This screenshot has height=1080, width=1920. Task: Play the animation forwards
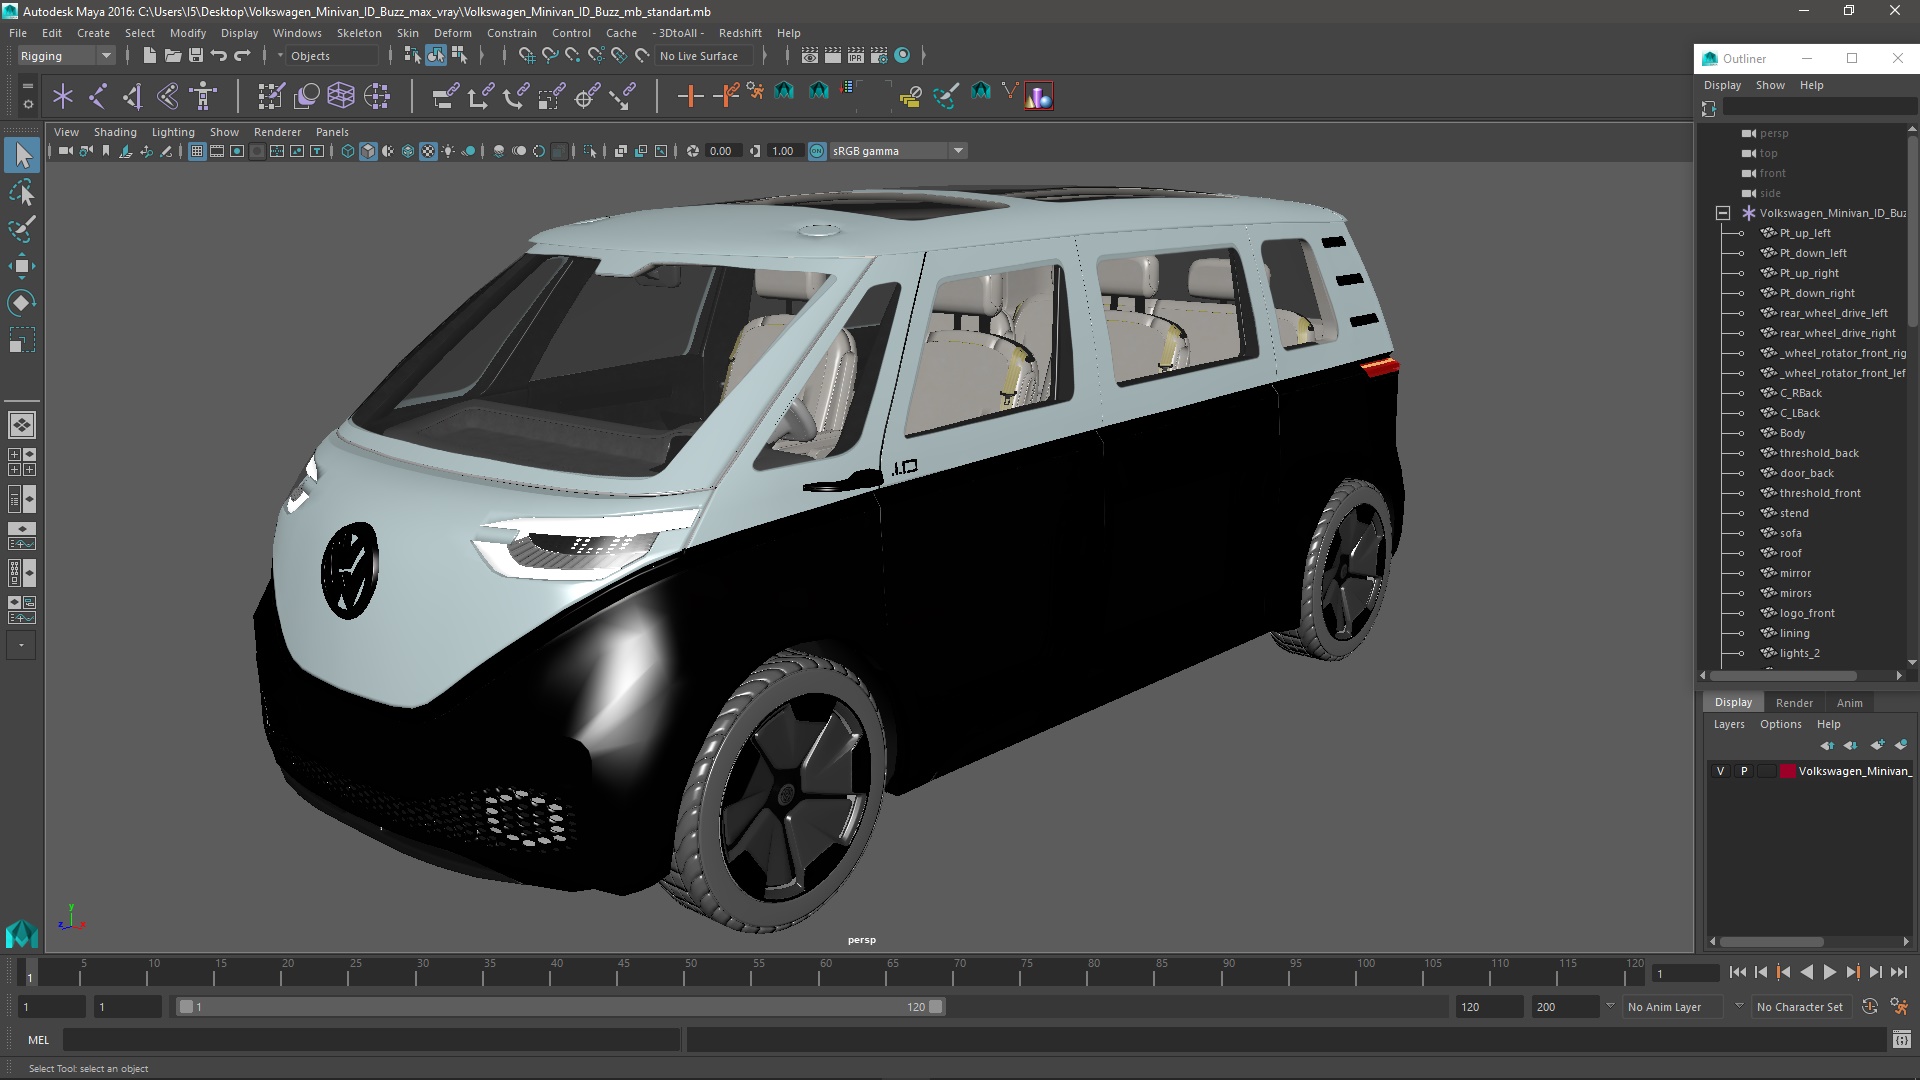(1829, 972)
